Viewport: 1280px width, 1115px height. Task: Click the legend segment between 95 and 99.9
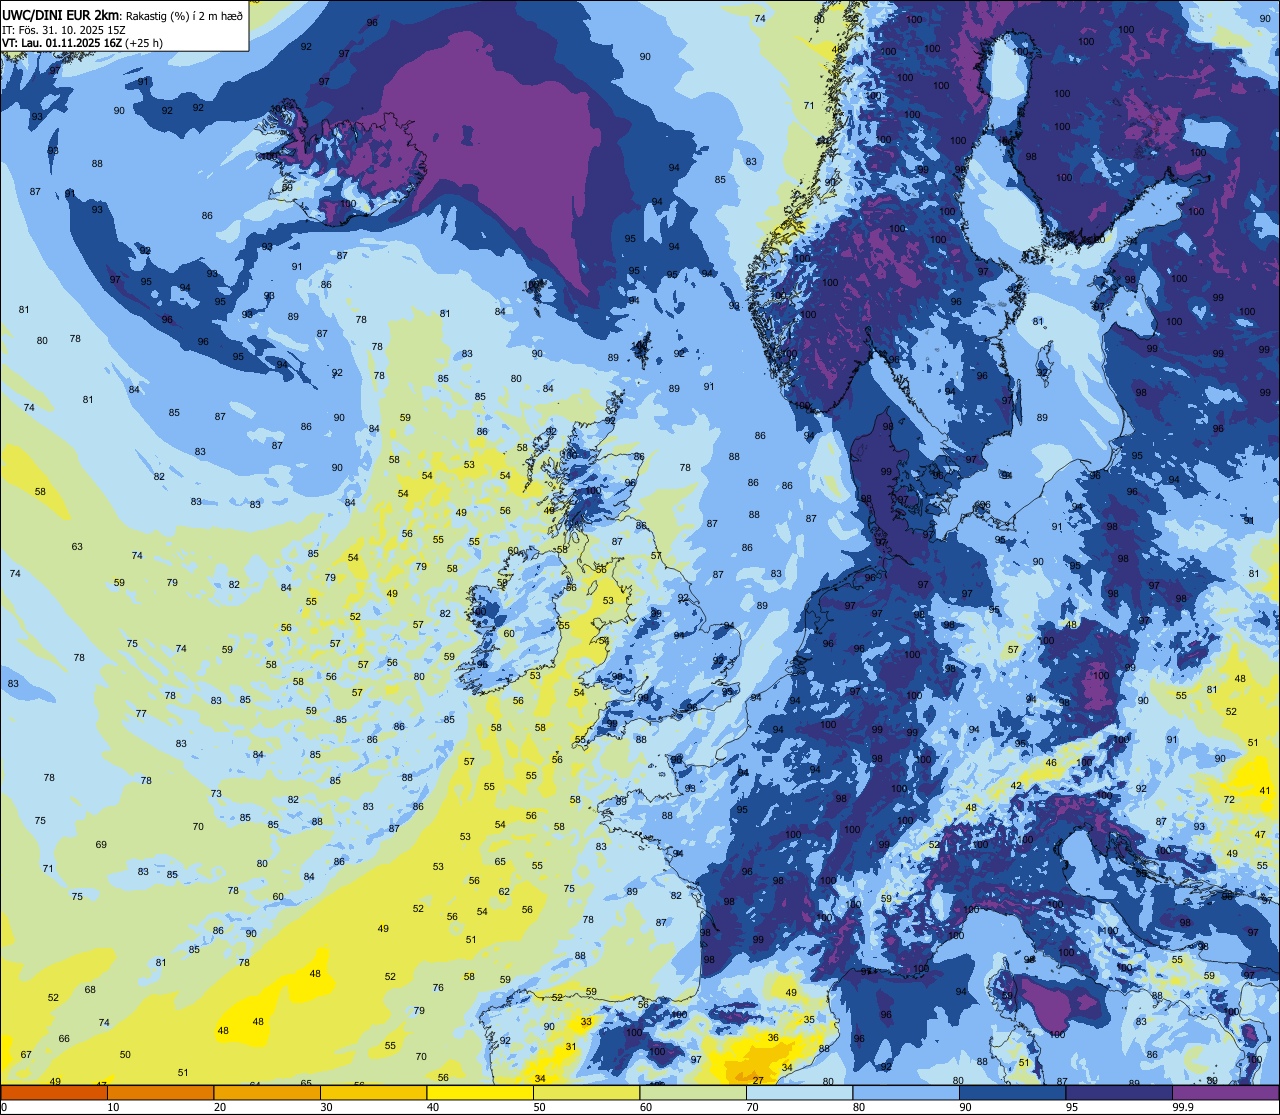pyautogui.click(x=1119, y=1093)
